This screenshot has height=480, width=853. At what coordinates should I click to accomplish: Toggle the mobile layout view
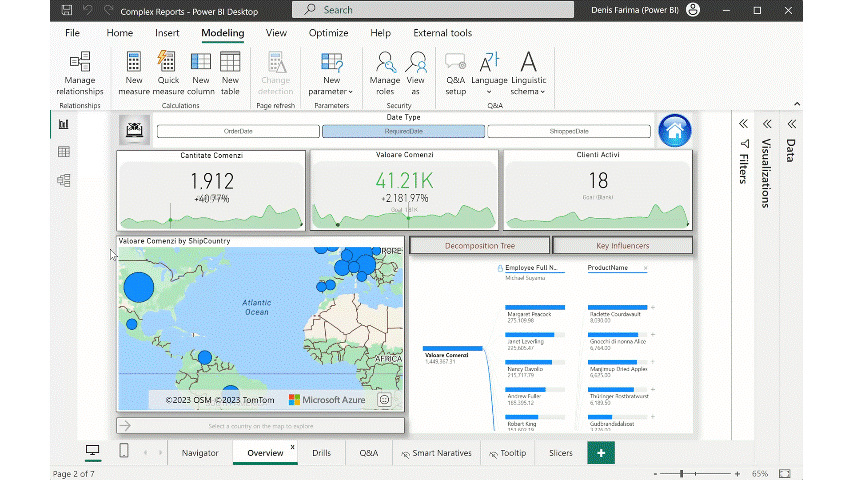pyautogui.click(x=124, y=452)
